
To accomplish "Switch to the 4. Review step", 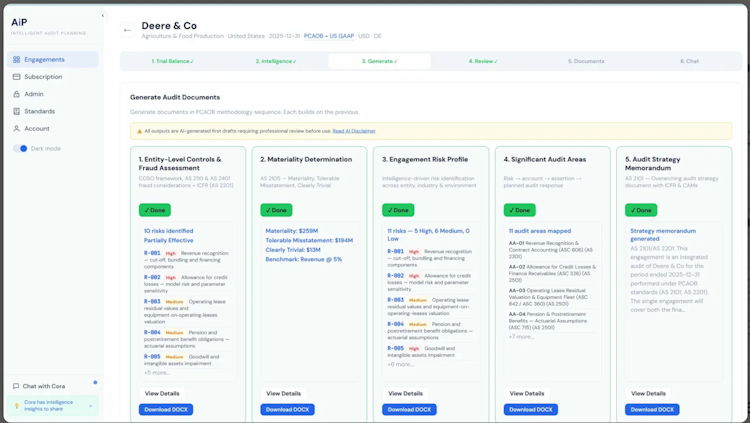I will [483, 61].
